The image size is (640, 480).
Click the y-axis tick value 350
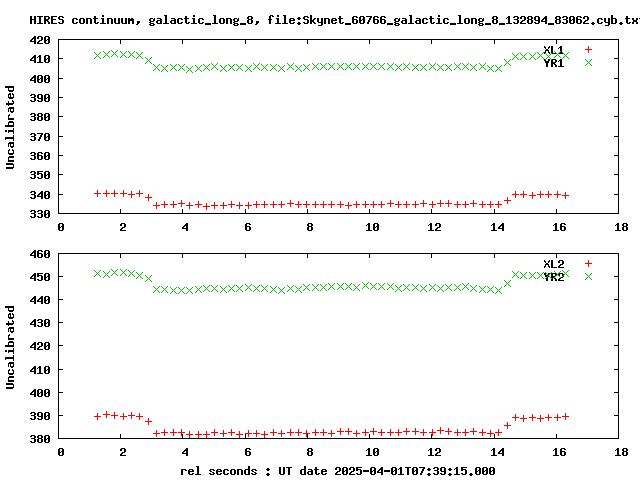(x=40, y=175)
